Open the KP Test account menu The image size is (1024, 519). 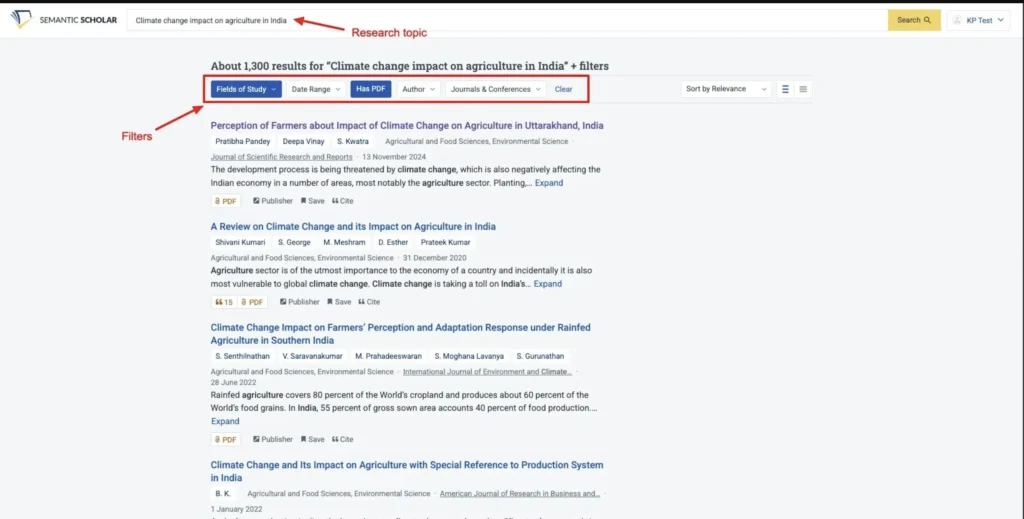[978, 20]
